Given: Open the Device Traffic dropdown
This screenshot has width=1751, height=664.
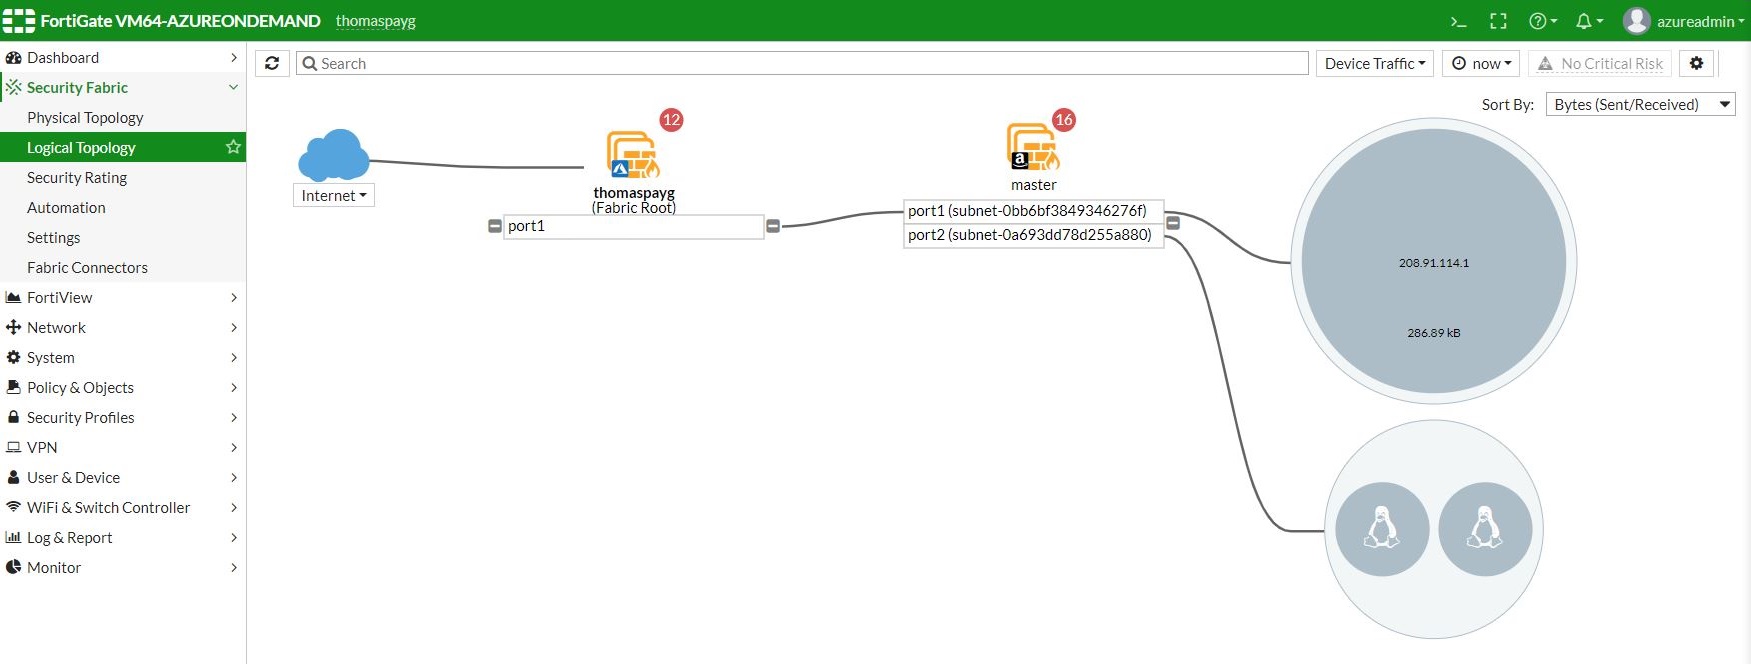Looking at the screenshot, I should click(1375, 63).
